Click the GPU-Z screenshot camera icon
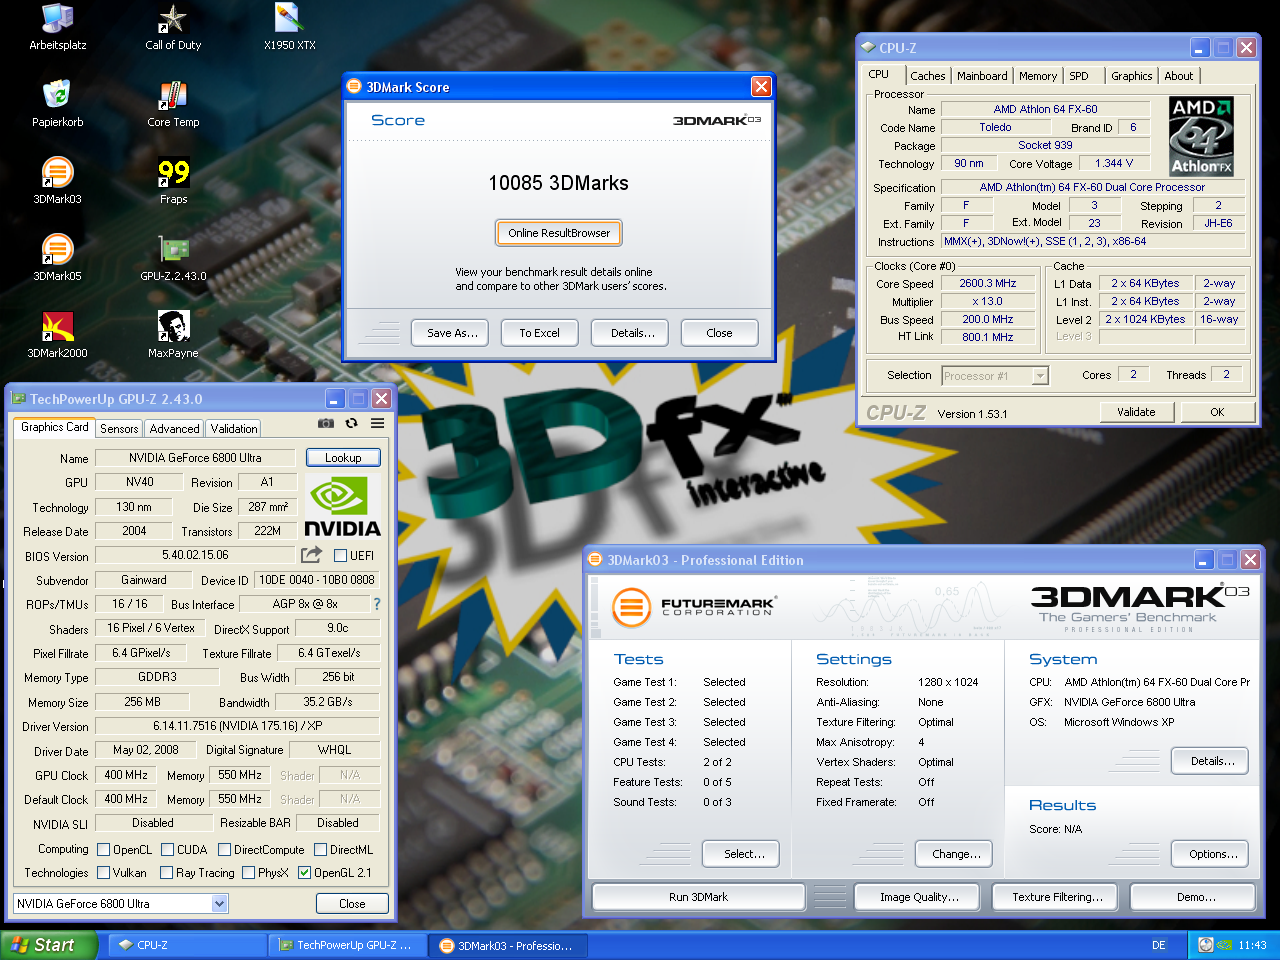The width and height of the screenshot is (1280, 960). click(326, 424)
